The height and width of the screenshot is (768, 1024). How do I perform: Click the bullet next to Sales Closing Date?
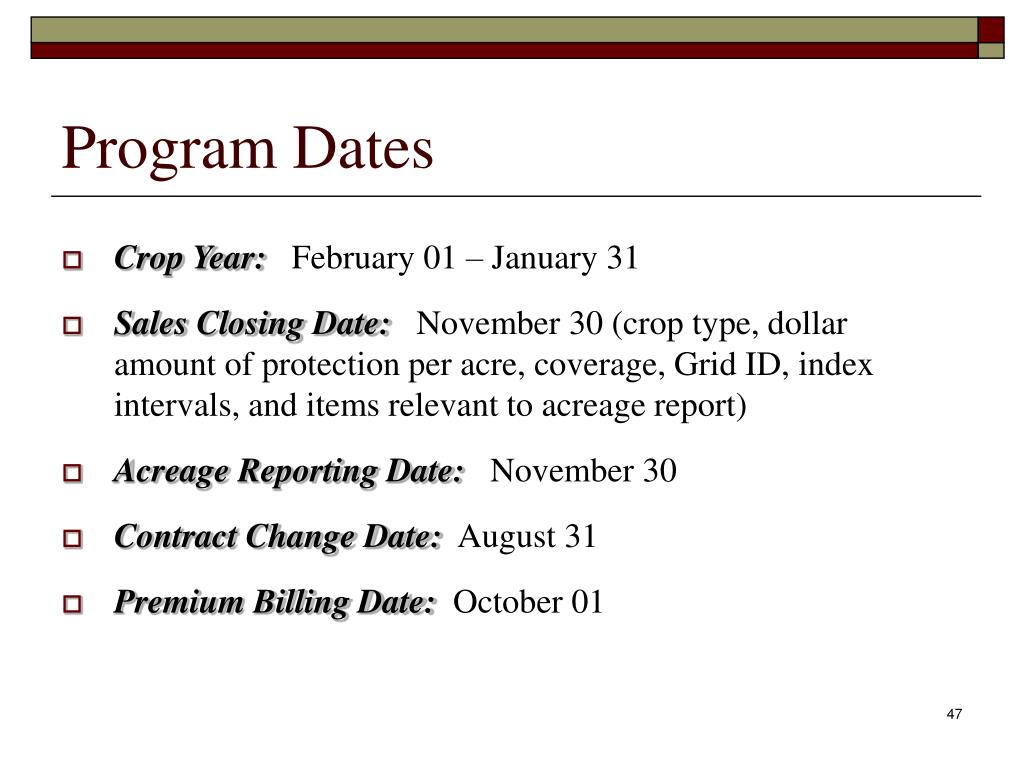pos(73,327)
